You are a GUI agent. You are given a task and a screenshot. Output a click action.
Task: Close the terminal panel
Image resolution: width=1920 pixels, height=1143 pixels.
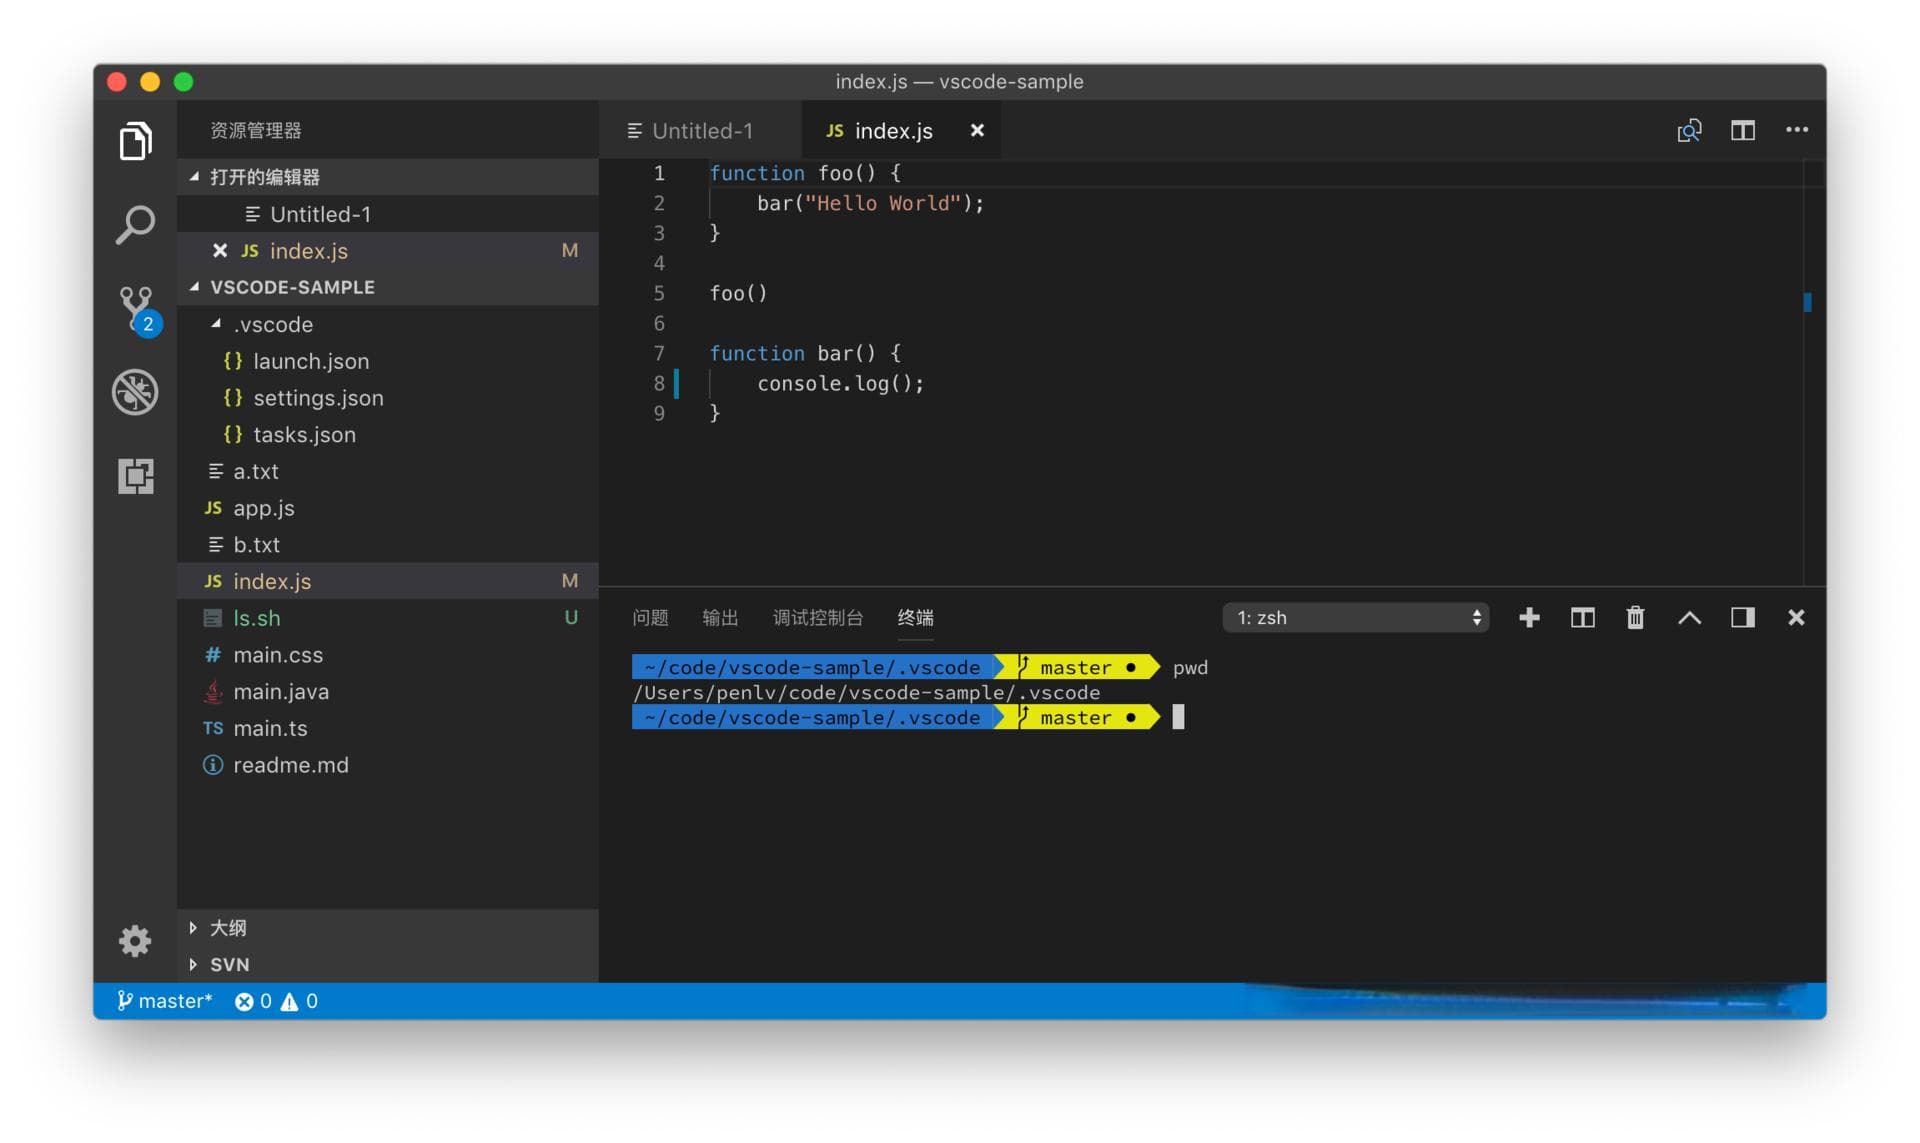point(1796,617)
